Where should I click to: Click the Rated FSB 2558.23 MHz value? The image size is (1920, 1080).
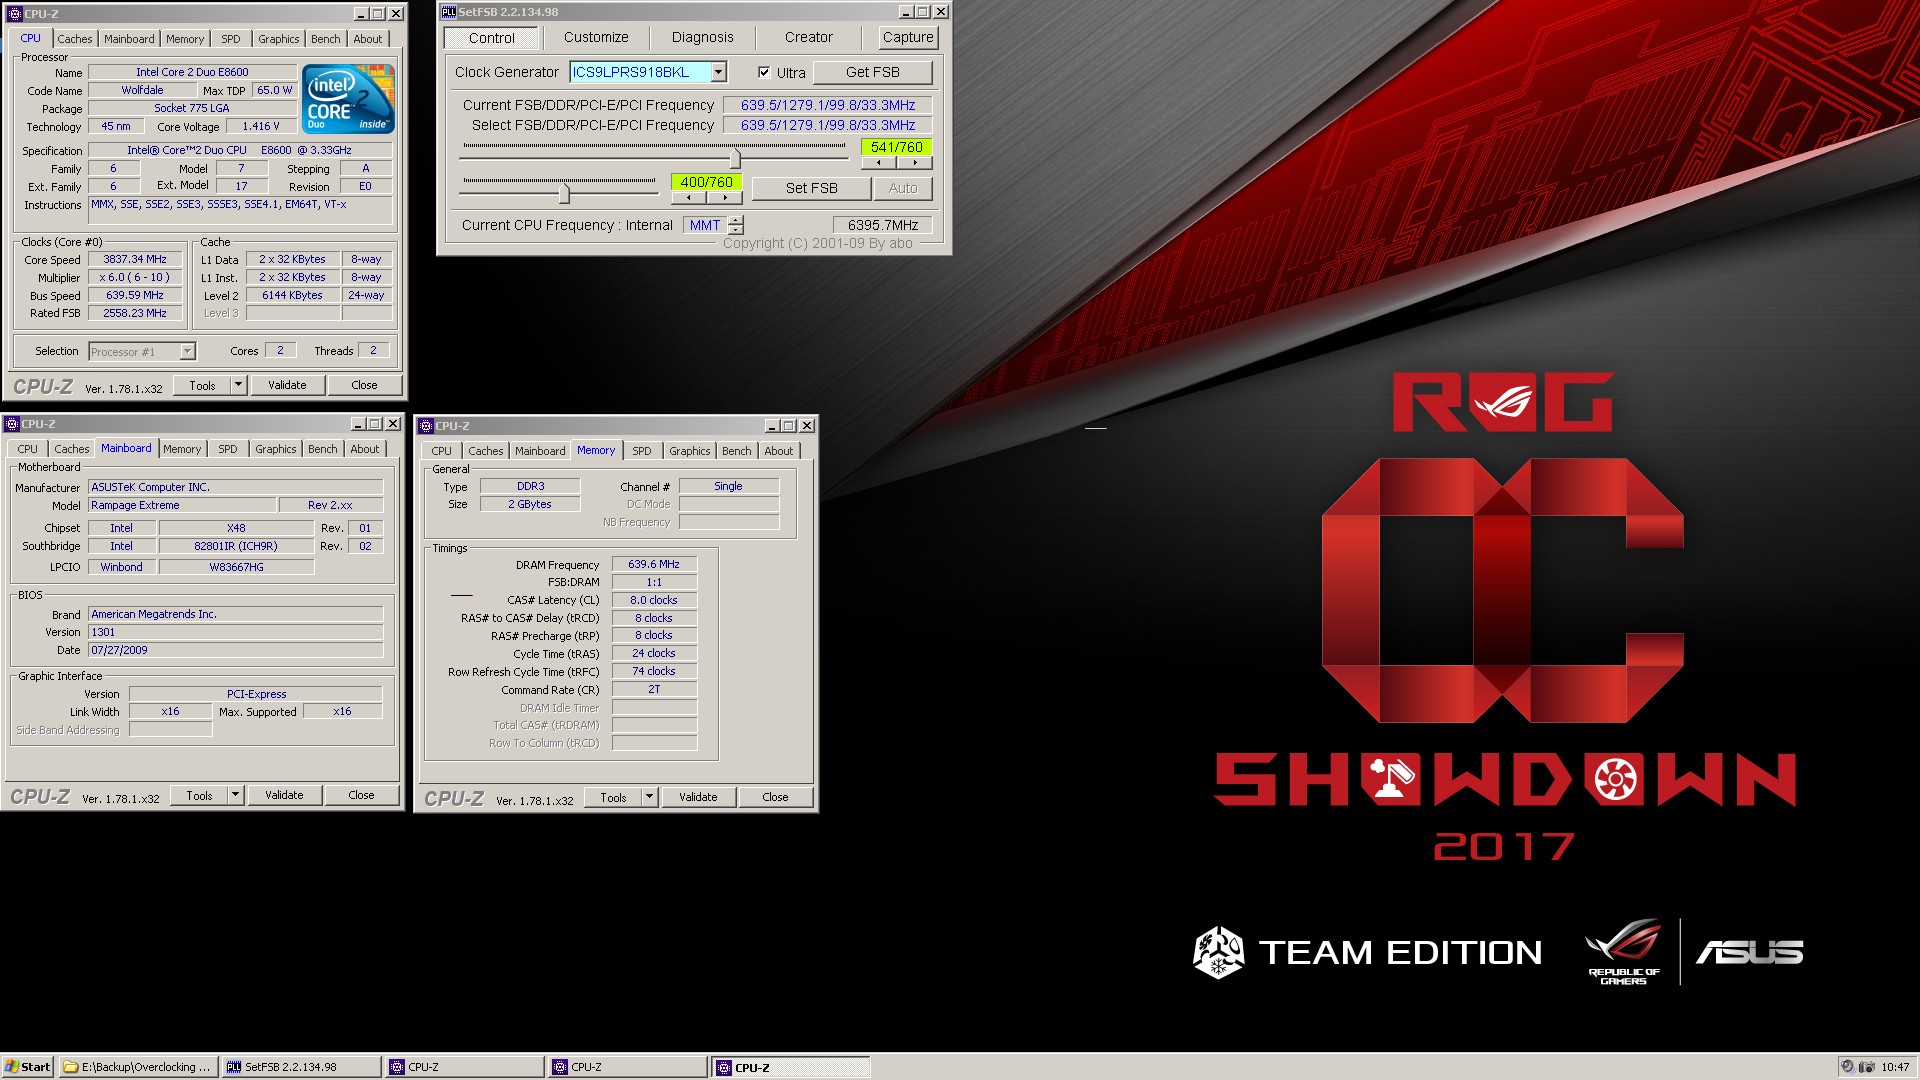point(135,313)
